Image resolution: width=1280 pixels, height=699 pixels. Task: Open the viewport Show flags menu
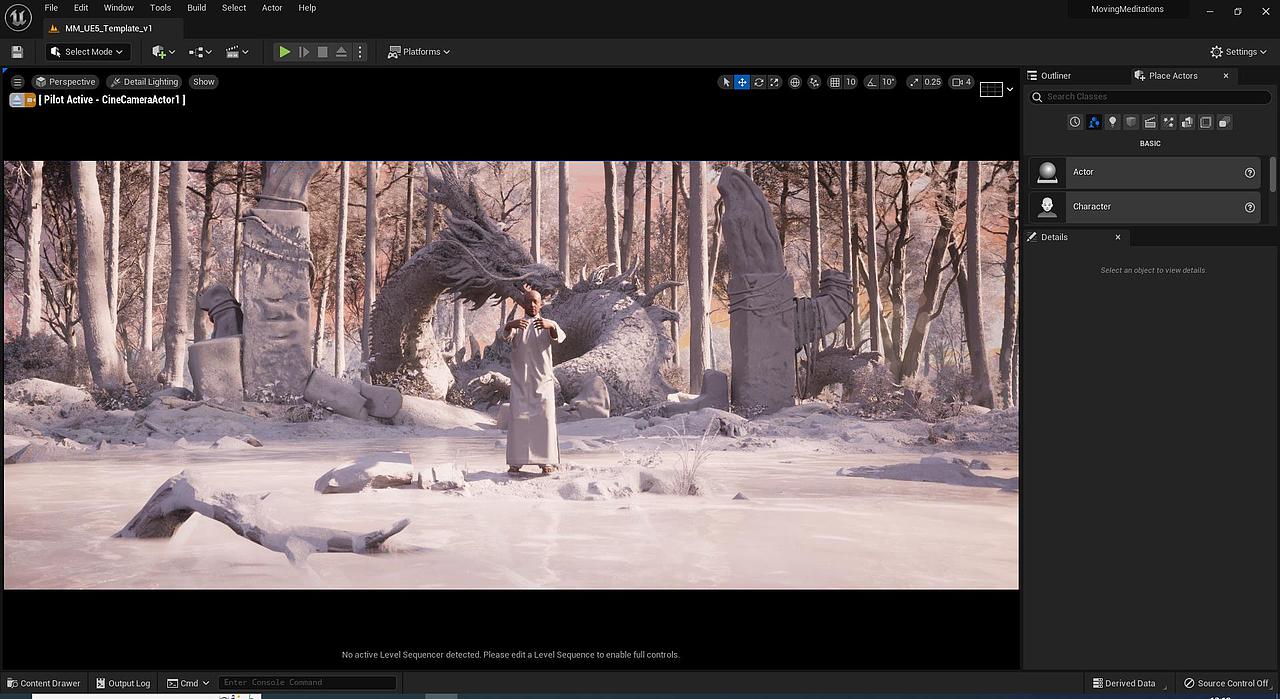tap(204, 82)
